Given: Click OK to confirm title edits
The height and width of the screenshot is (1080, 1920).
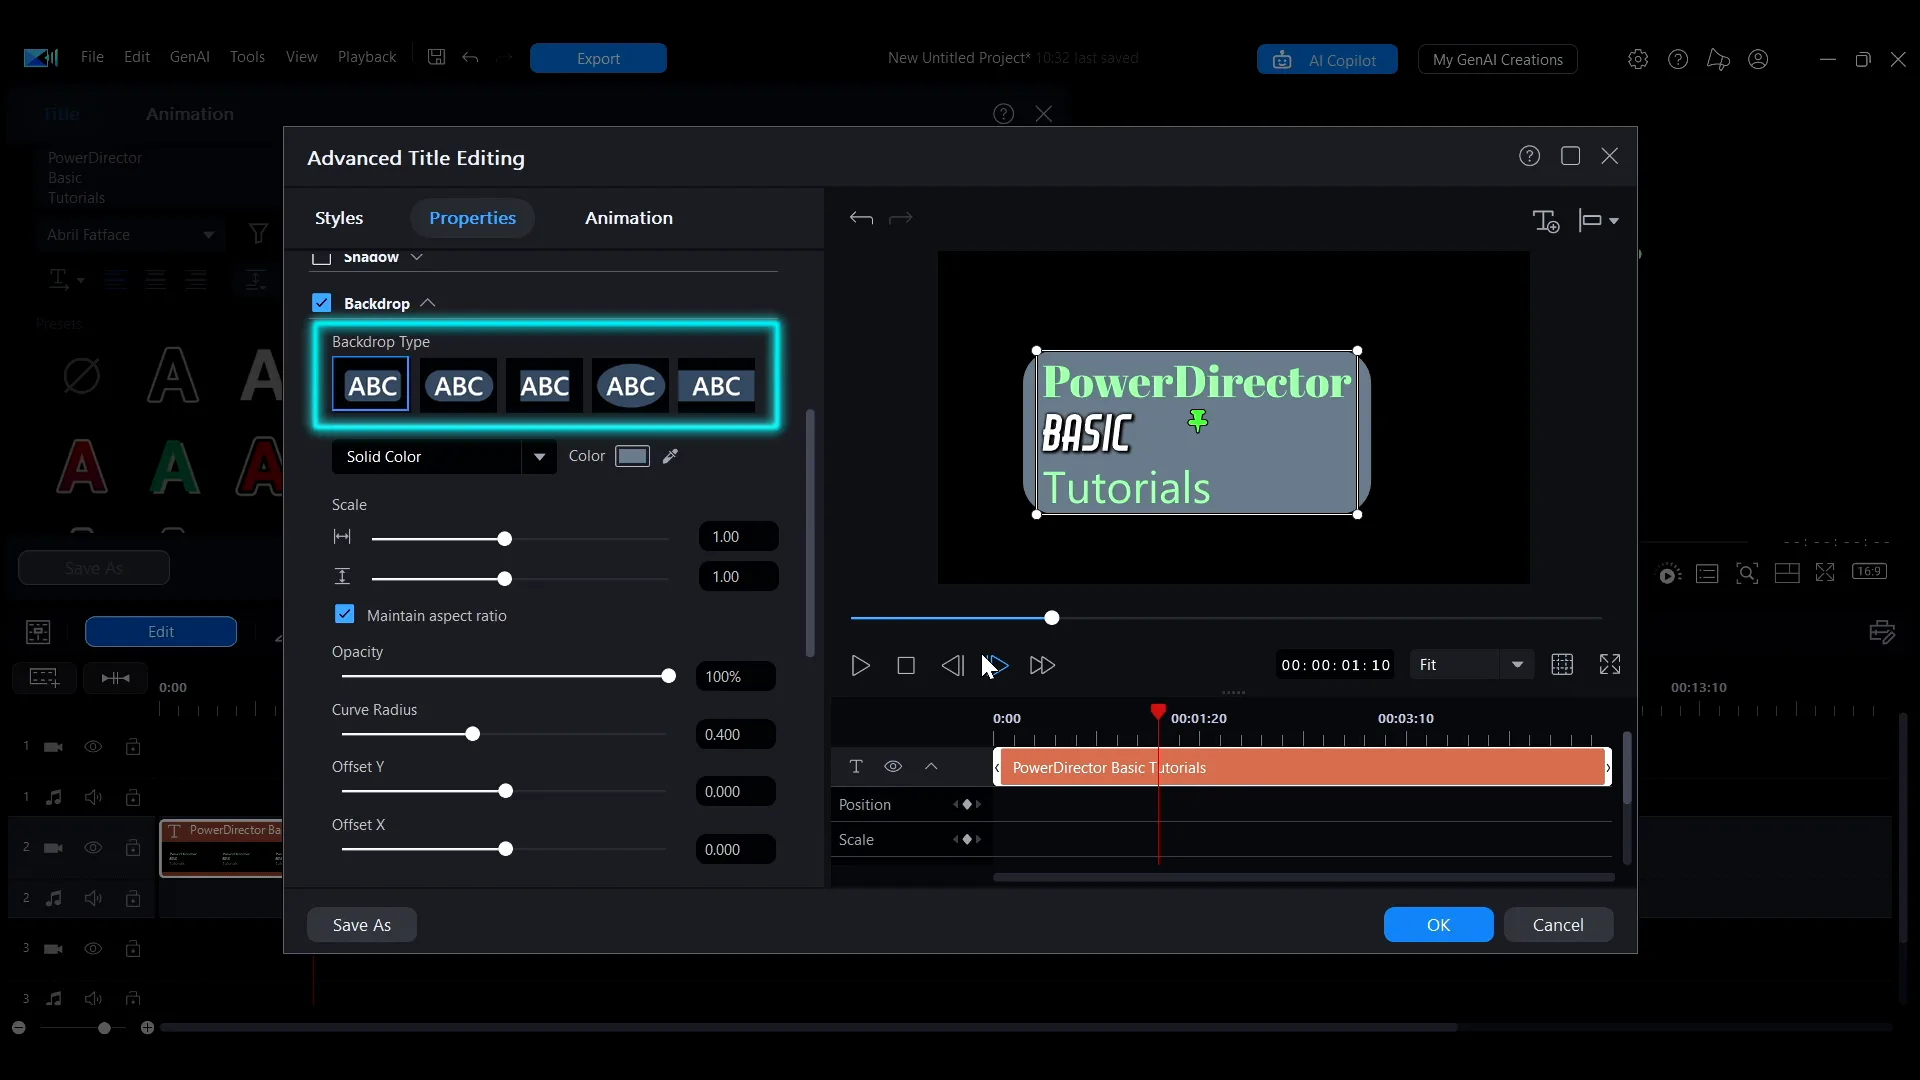Looking at the screenshot, I should [x=1438, y=925].
